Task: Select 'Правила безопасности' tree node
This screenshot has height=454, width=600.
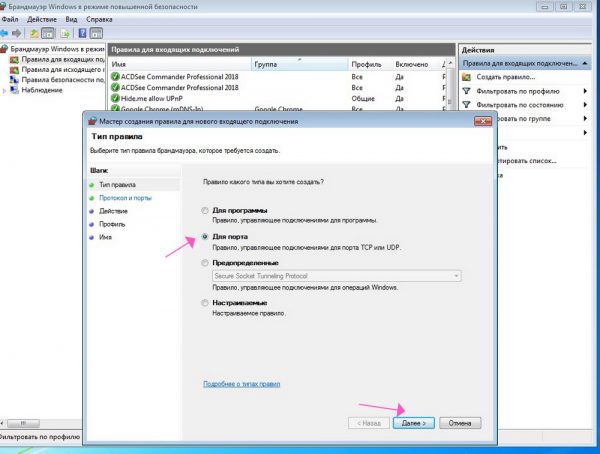Action: click(57, 80)
